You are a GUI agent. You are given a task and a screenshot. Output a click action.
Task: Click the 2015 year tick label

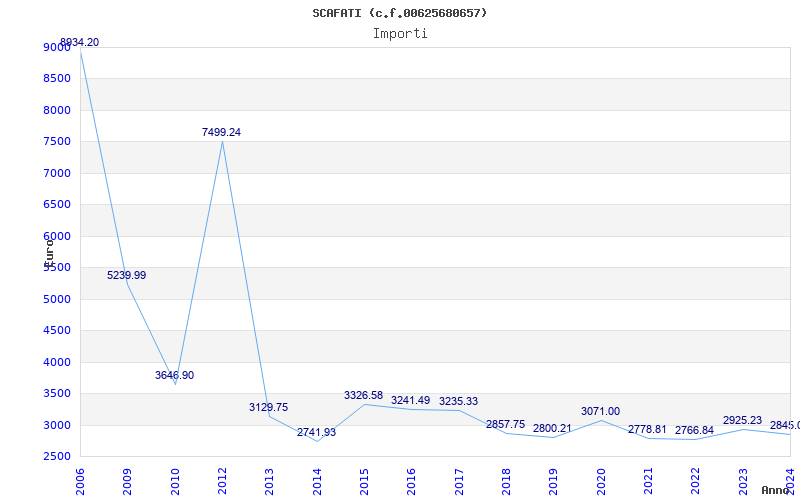(x=364, y=480)
